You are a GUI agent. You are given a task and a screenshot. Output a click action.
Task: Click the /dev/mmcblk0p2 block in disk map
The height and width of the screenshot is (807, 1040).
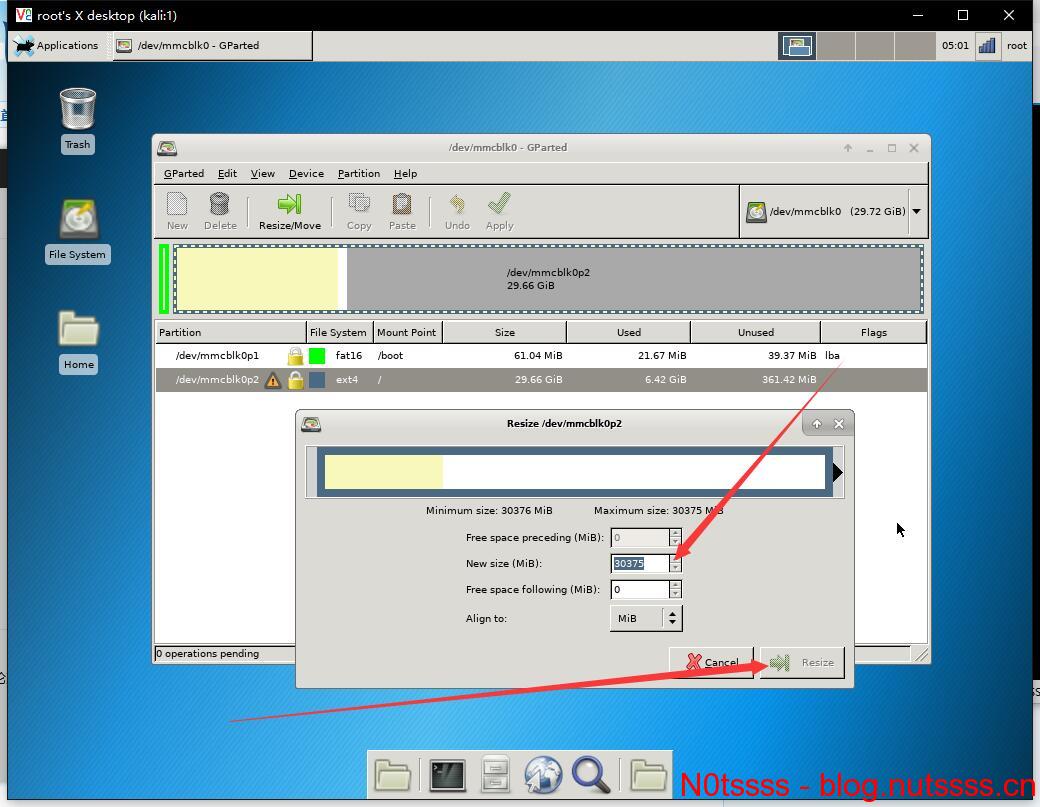[x=549, y=279]
